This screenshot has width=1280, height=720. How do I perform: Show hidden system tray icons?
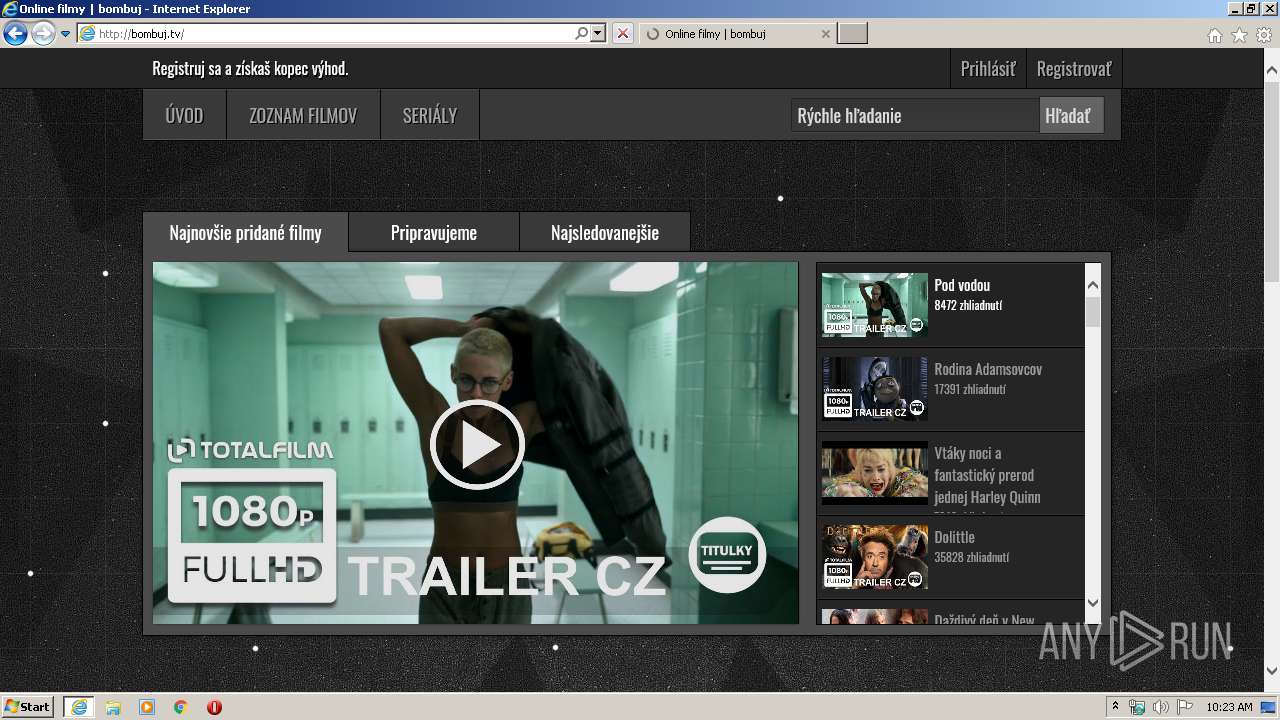[1115, 707]
